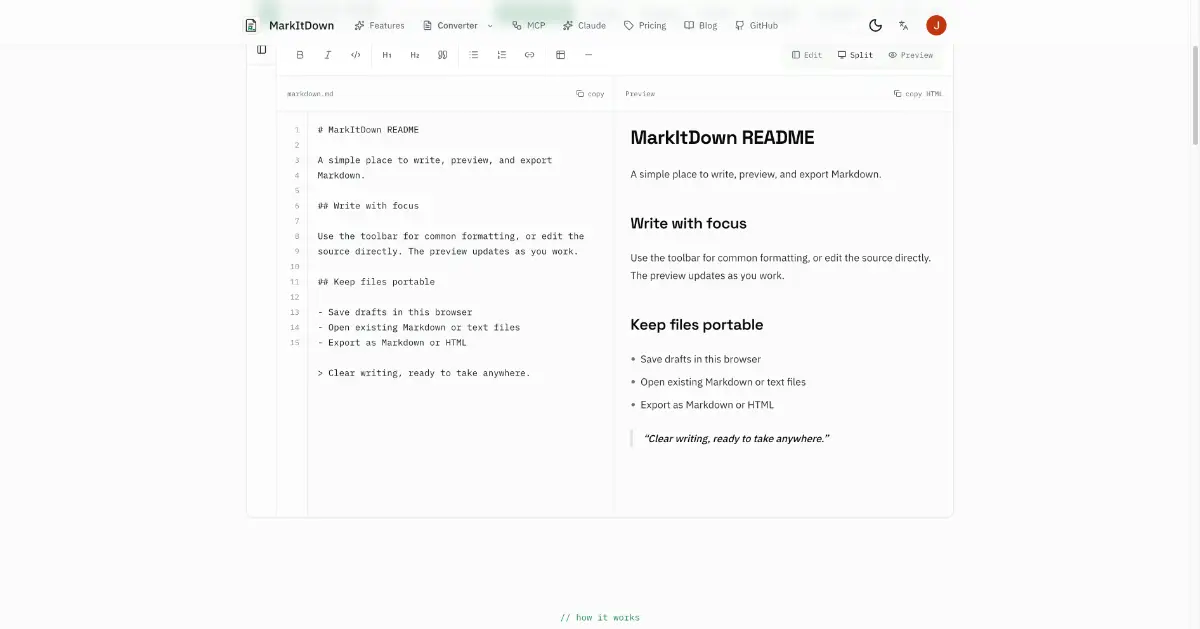Apply italic formatting from the toolbar
The image size is (1200, 629).
[327, 55]
